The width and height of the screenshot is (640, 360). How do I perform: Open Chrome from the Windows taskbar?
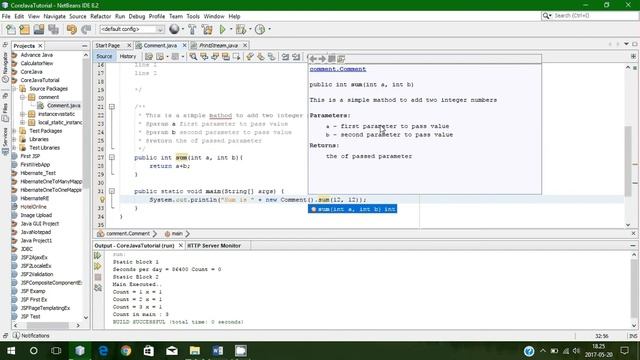point(126,351)
